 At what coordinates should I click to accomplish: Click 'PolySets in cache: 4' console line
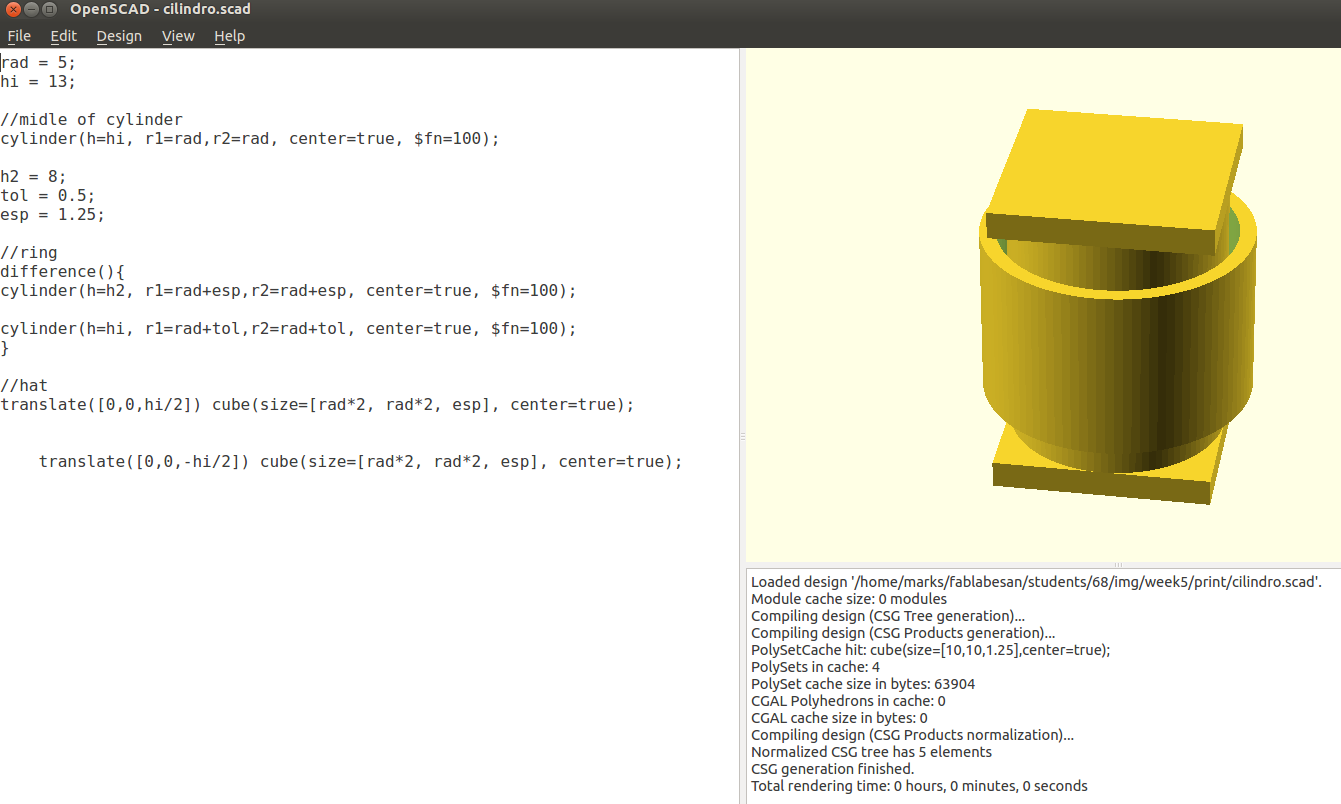(x=815, y=667)
